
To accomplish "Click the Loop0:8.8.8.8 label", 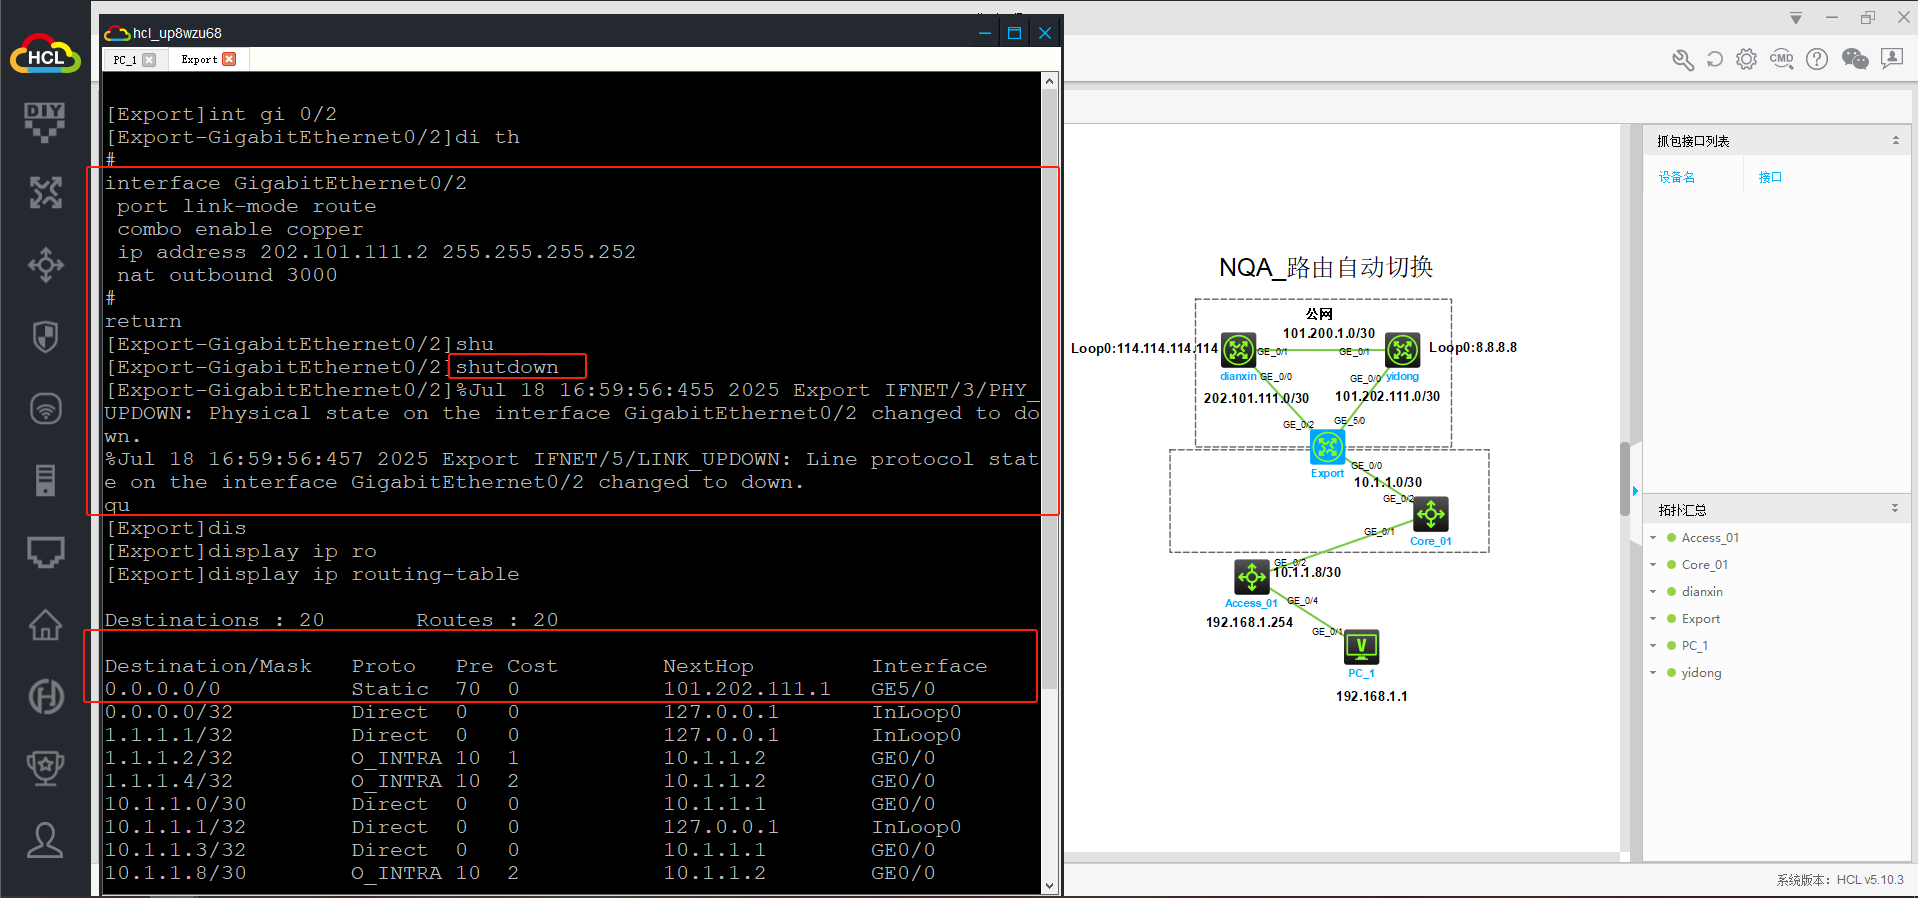I will click(x=1473, y=347).
